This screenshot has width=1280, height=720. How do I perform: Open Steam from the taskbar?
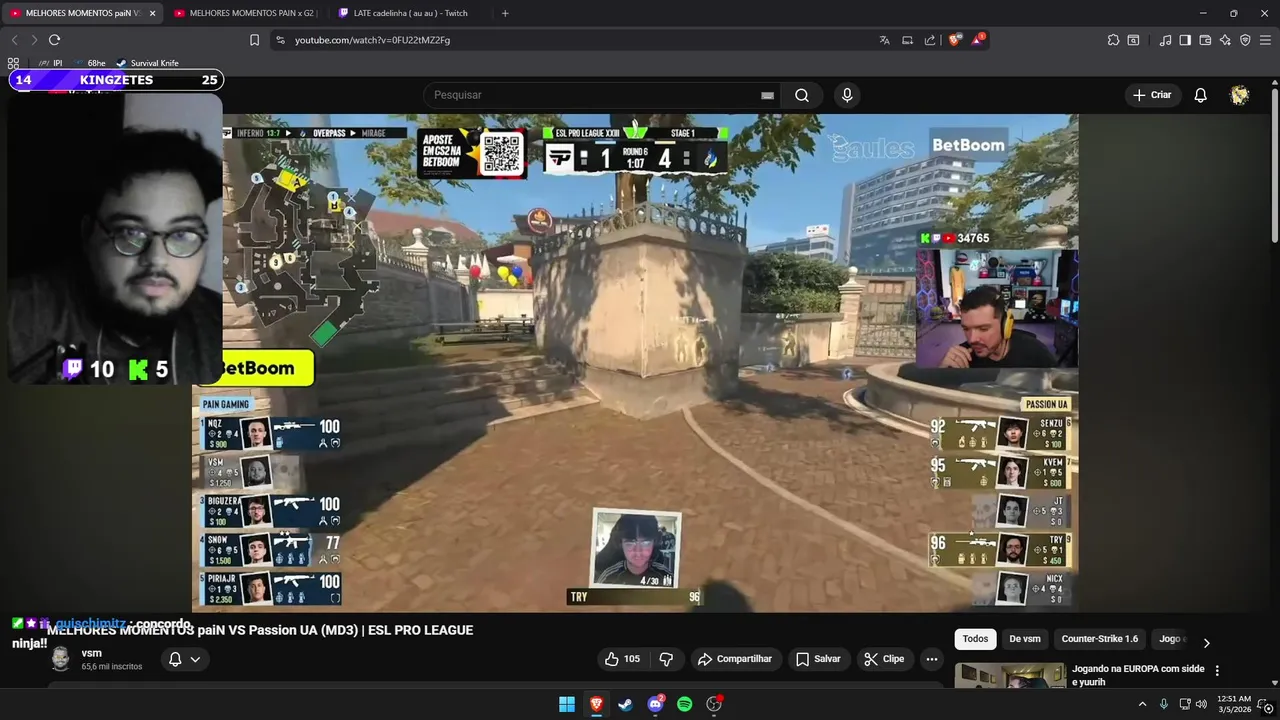pyautogui.click(x=625, y=704)
